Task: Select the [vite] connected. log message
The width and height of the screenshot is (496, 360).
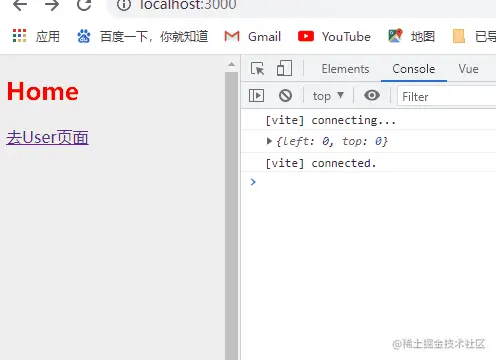Action: coord(321,163)
